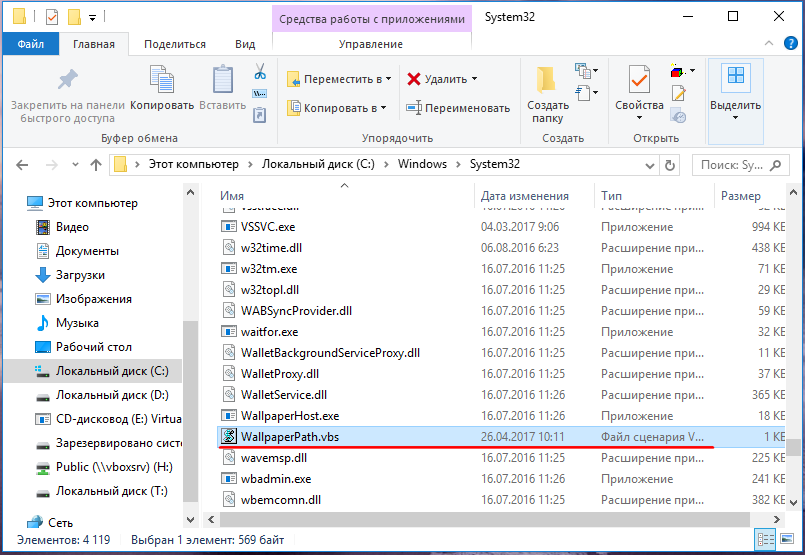Click the Rename icon
805x555 pixels.
click(414, 108)
